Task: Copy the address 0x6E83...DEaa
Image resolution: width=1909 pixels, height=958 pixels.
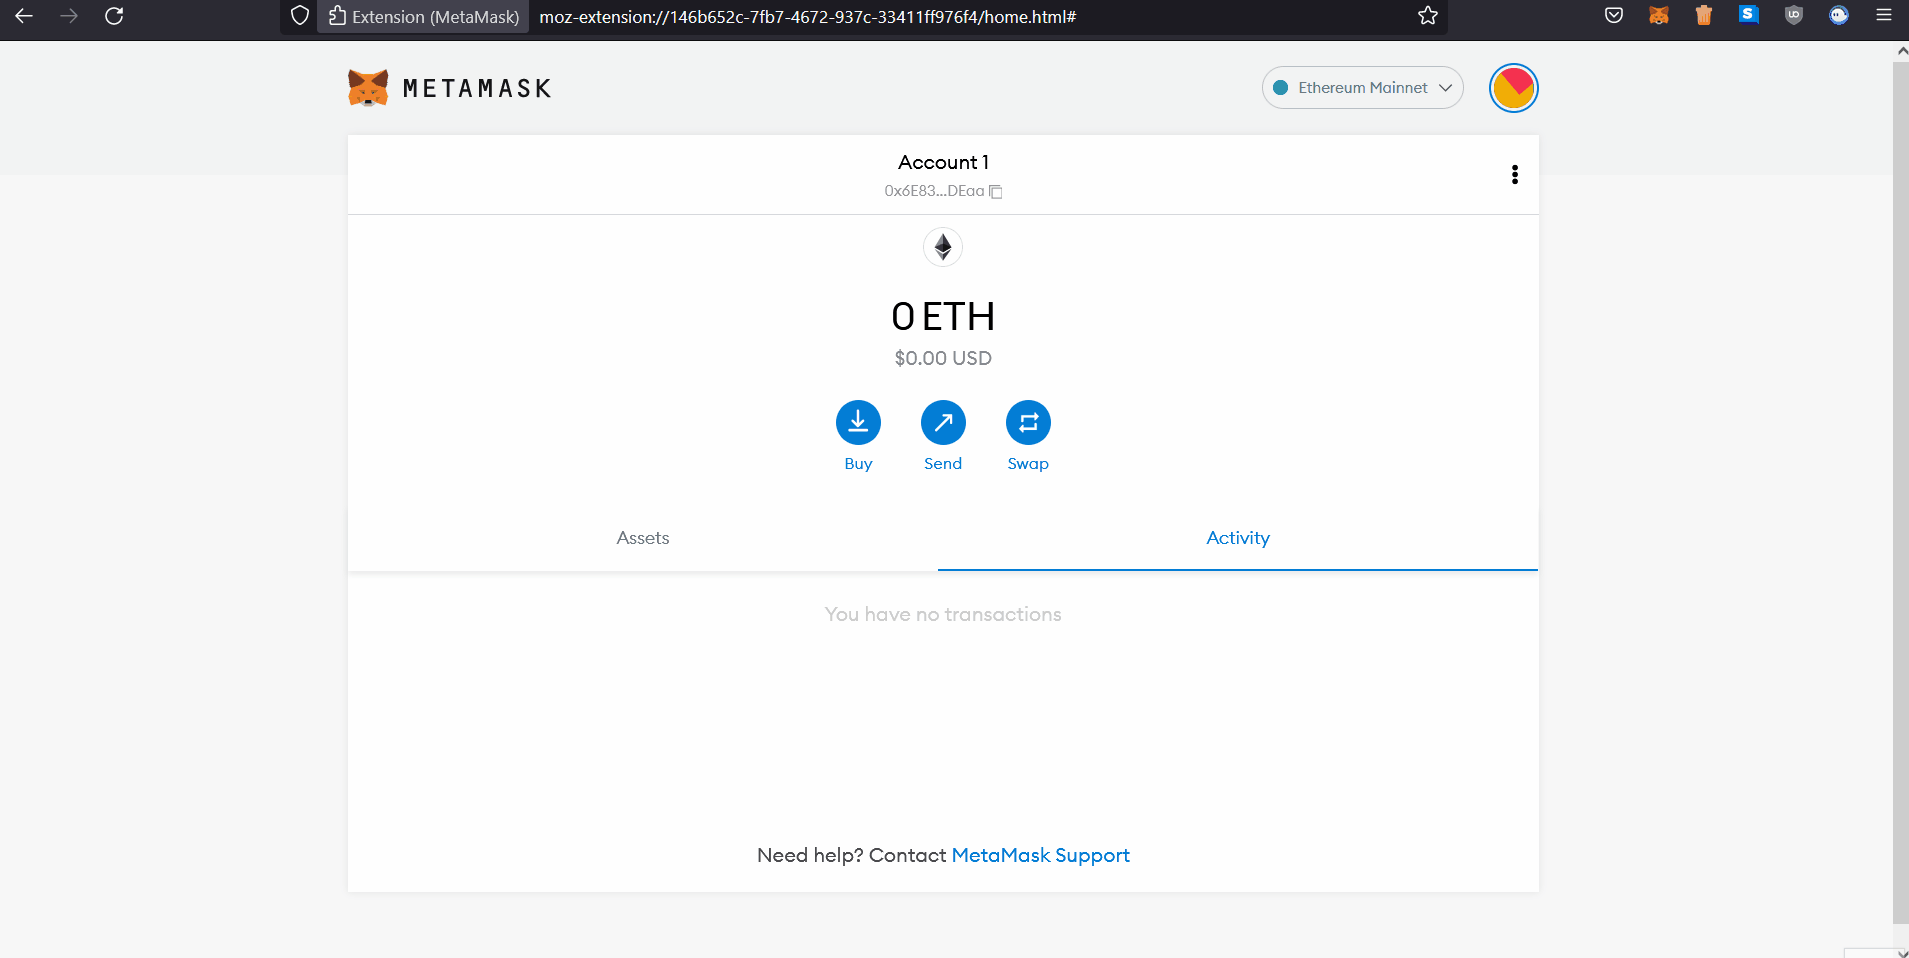Action: (x=943, y=191)
